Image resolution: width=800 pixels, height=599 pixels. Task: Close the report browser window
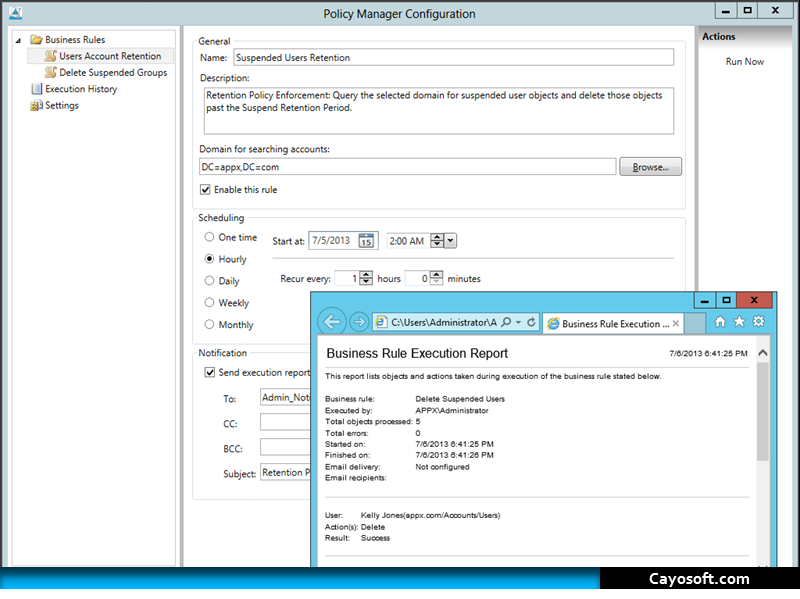[755, 301]
